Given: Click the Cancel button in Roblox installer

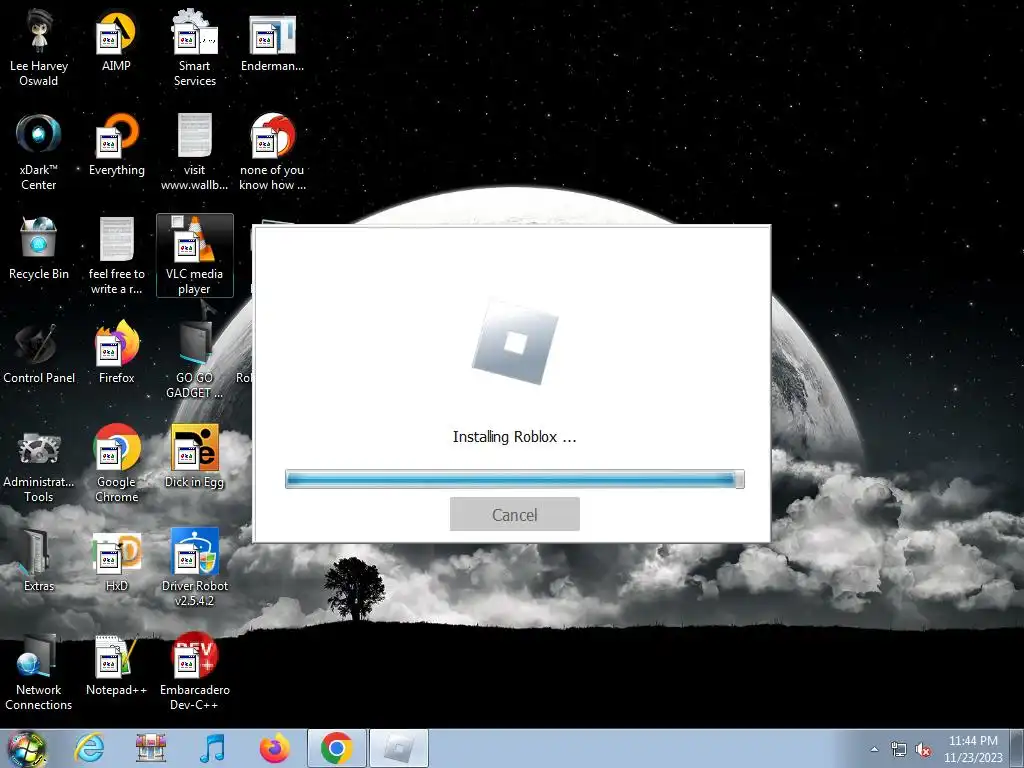Looking at the screenshot, I should (515, 514).
